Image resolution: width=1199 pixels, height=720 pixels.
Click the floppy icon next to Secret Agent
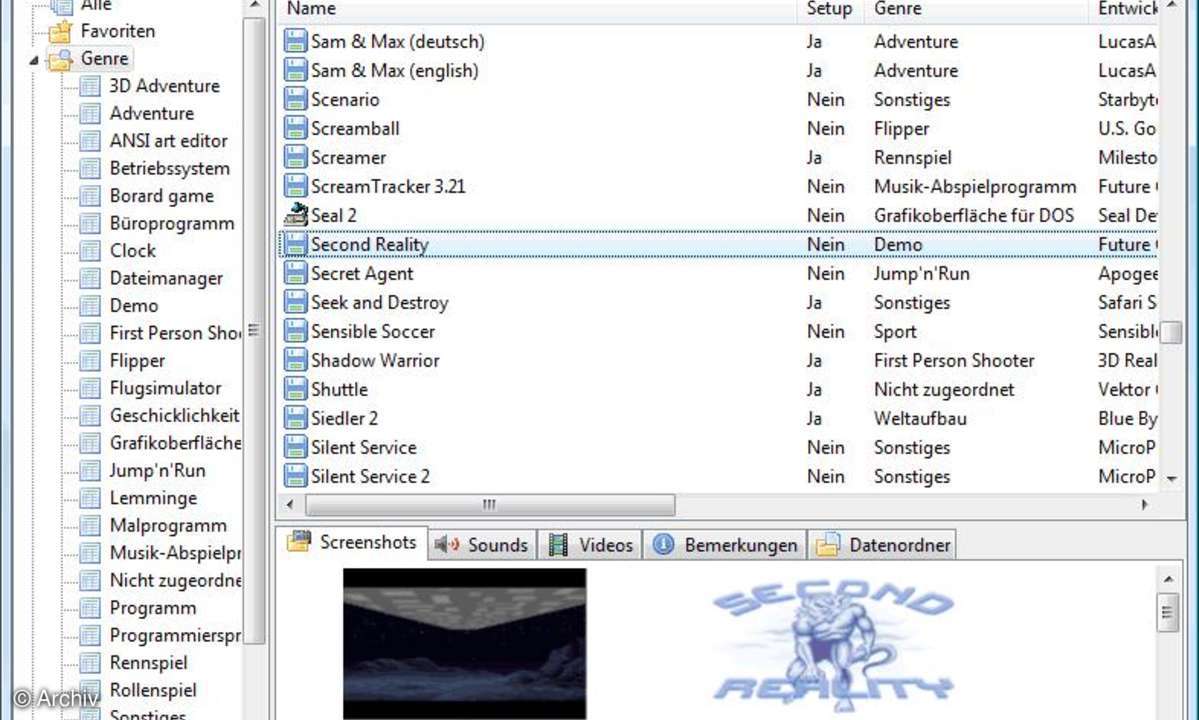tap(295, 274)
